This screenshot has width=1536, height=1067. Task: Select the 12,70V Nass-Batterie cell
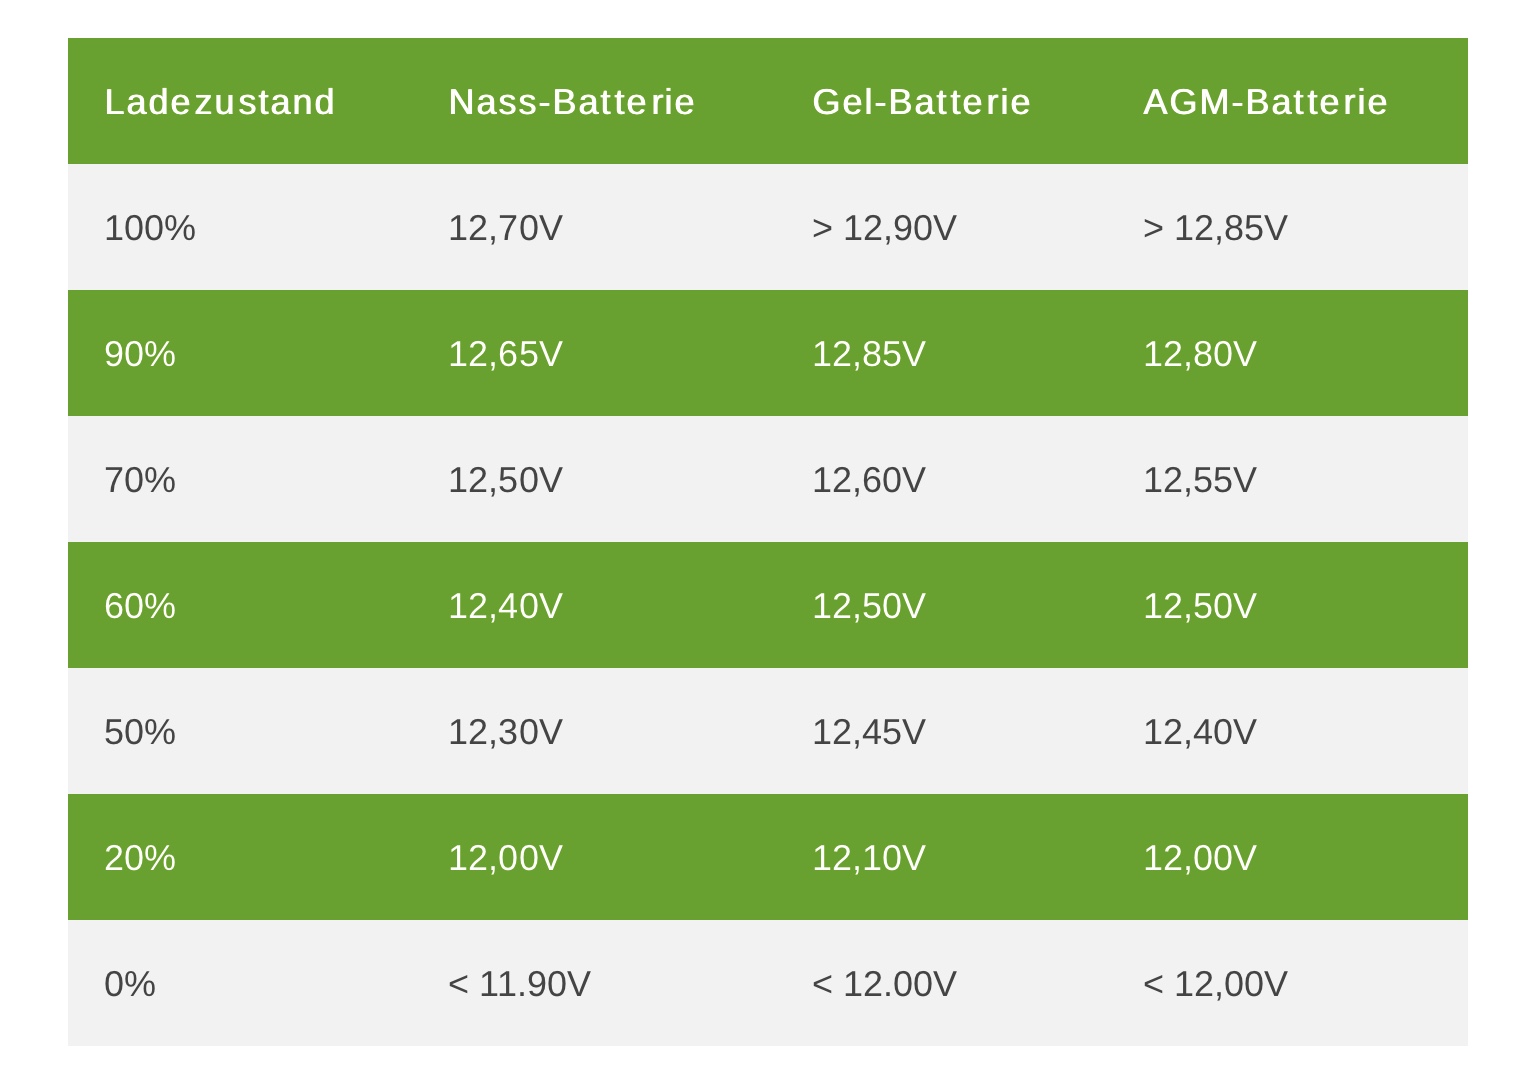pyautogui.click(x=505, y=228)
